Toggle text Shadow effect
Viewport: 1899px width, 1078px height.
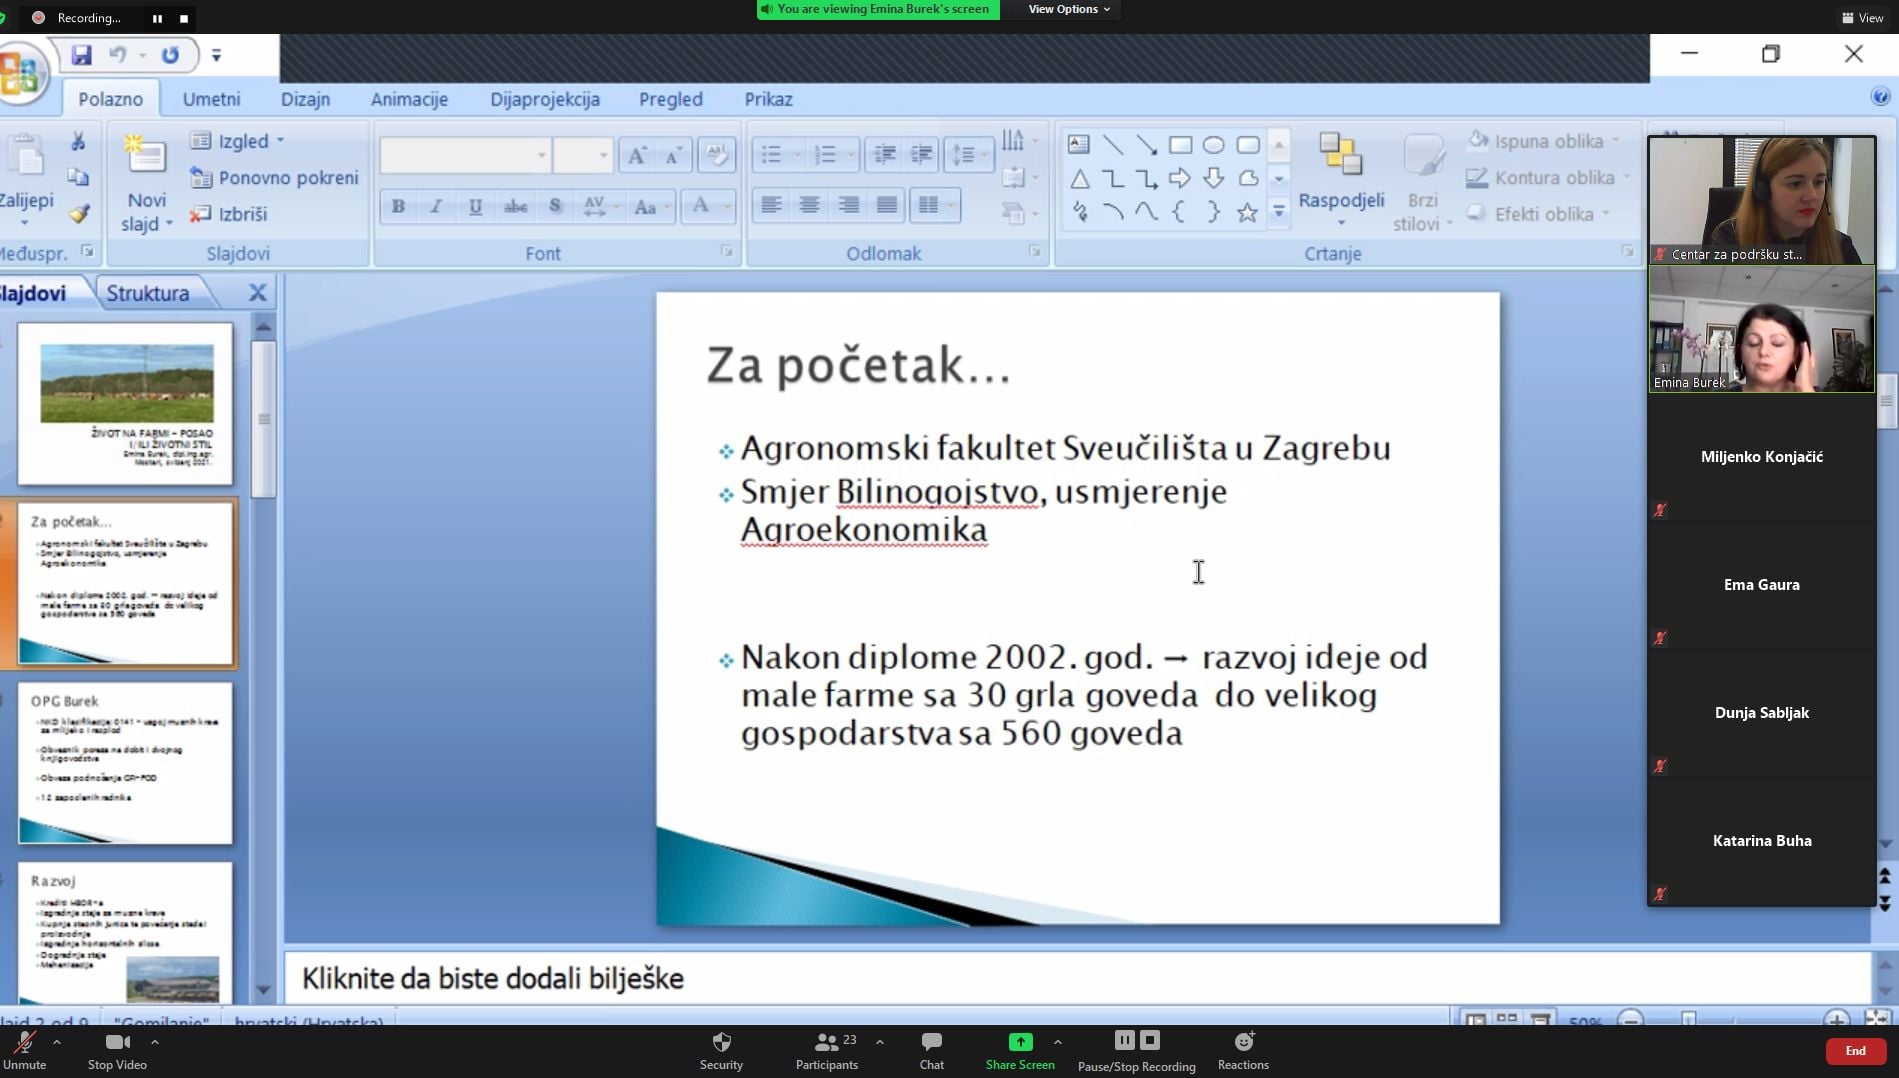point(555,206)
